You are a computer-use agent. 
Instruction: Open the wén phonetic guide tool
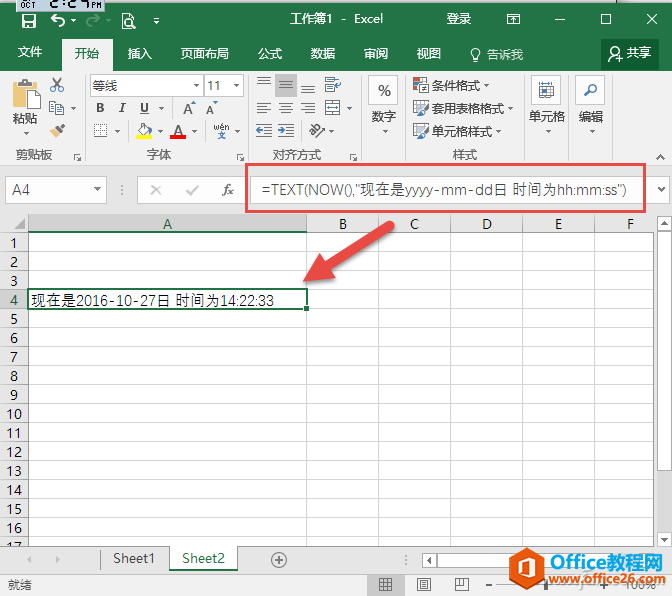pos(221,131)
